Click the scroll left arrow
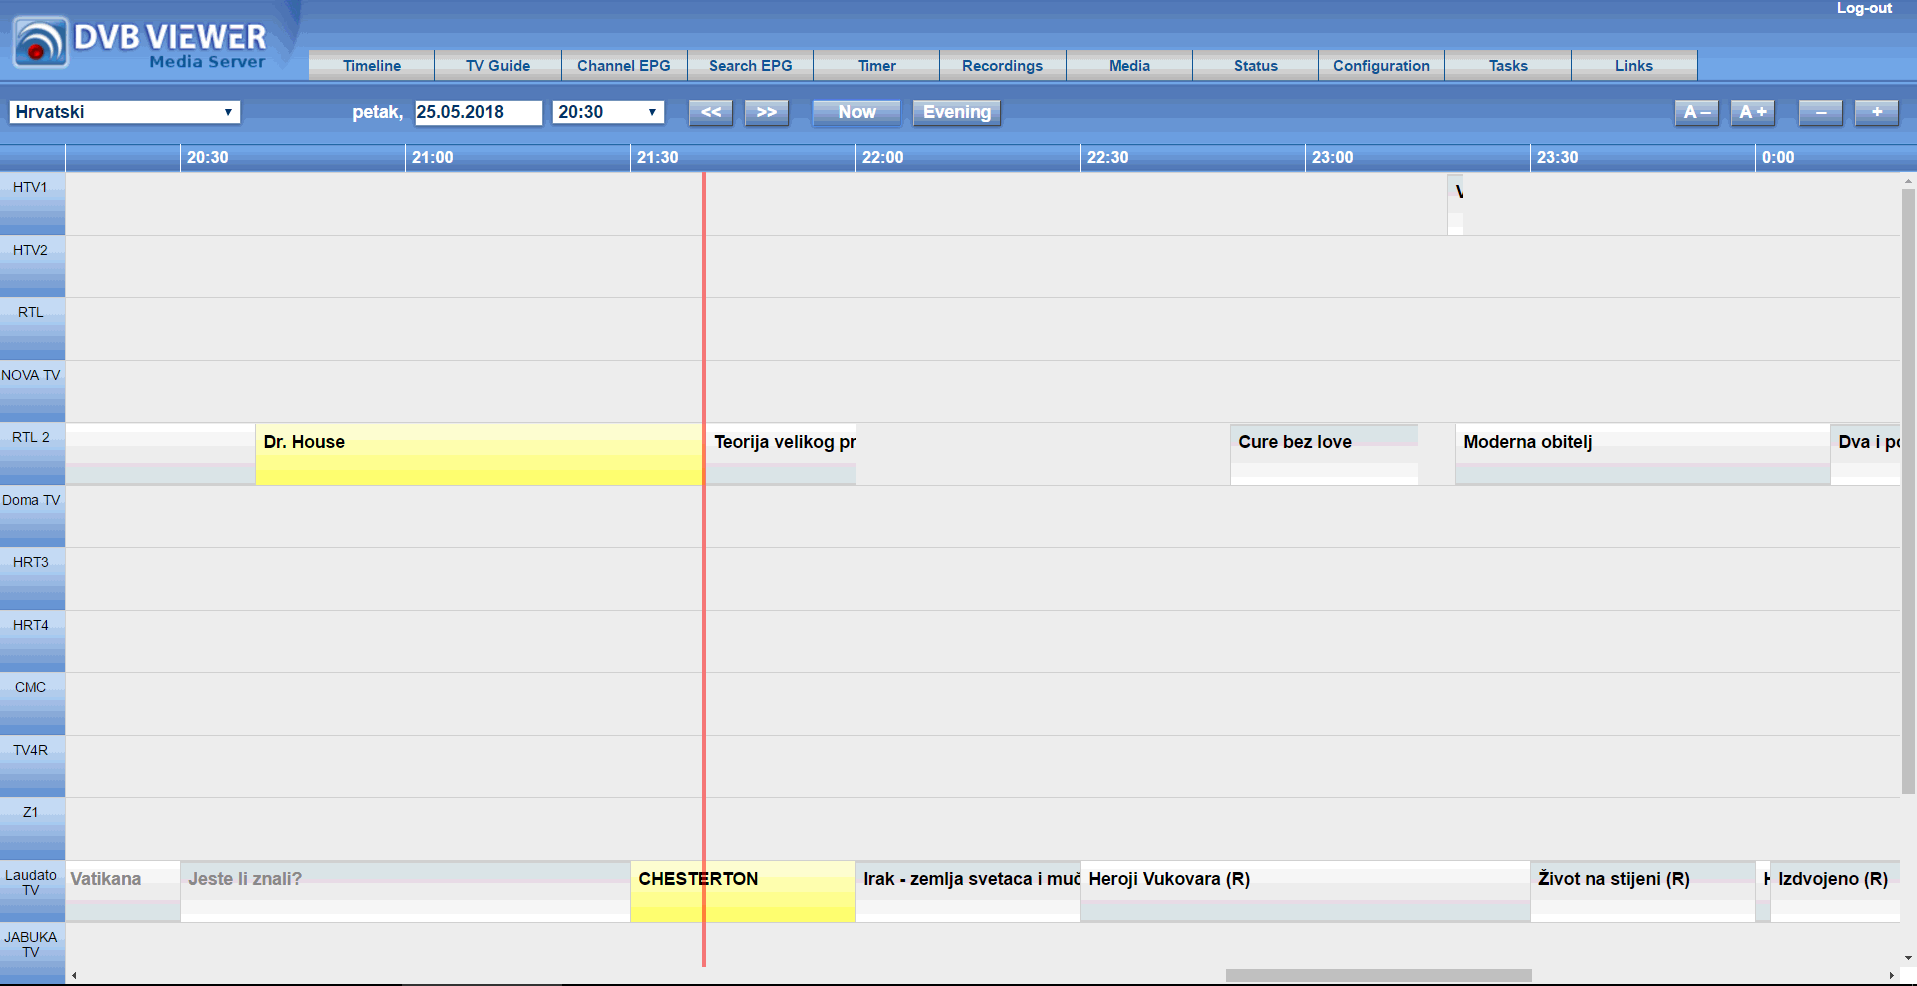This screenshot has width=1917, height=986. [74, 975]
